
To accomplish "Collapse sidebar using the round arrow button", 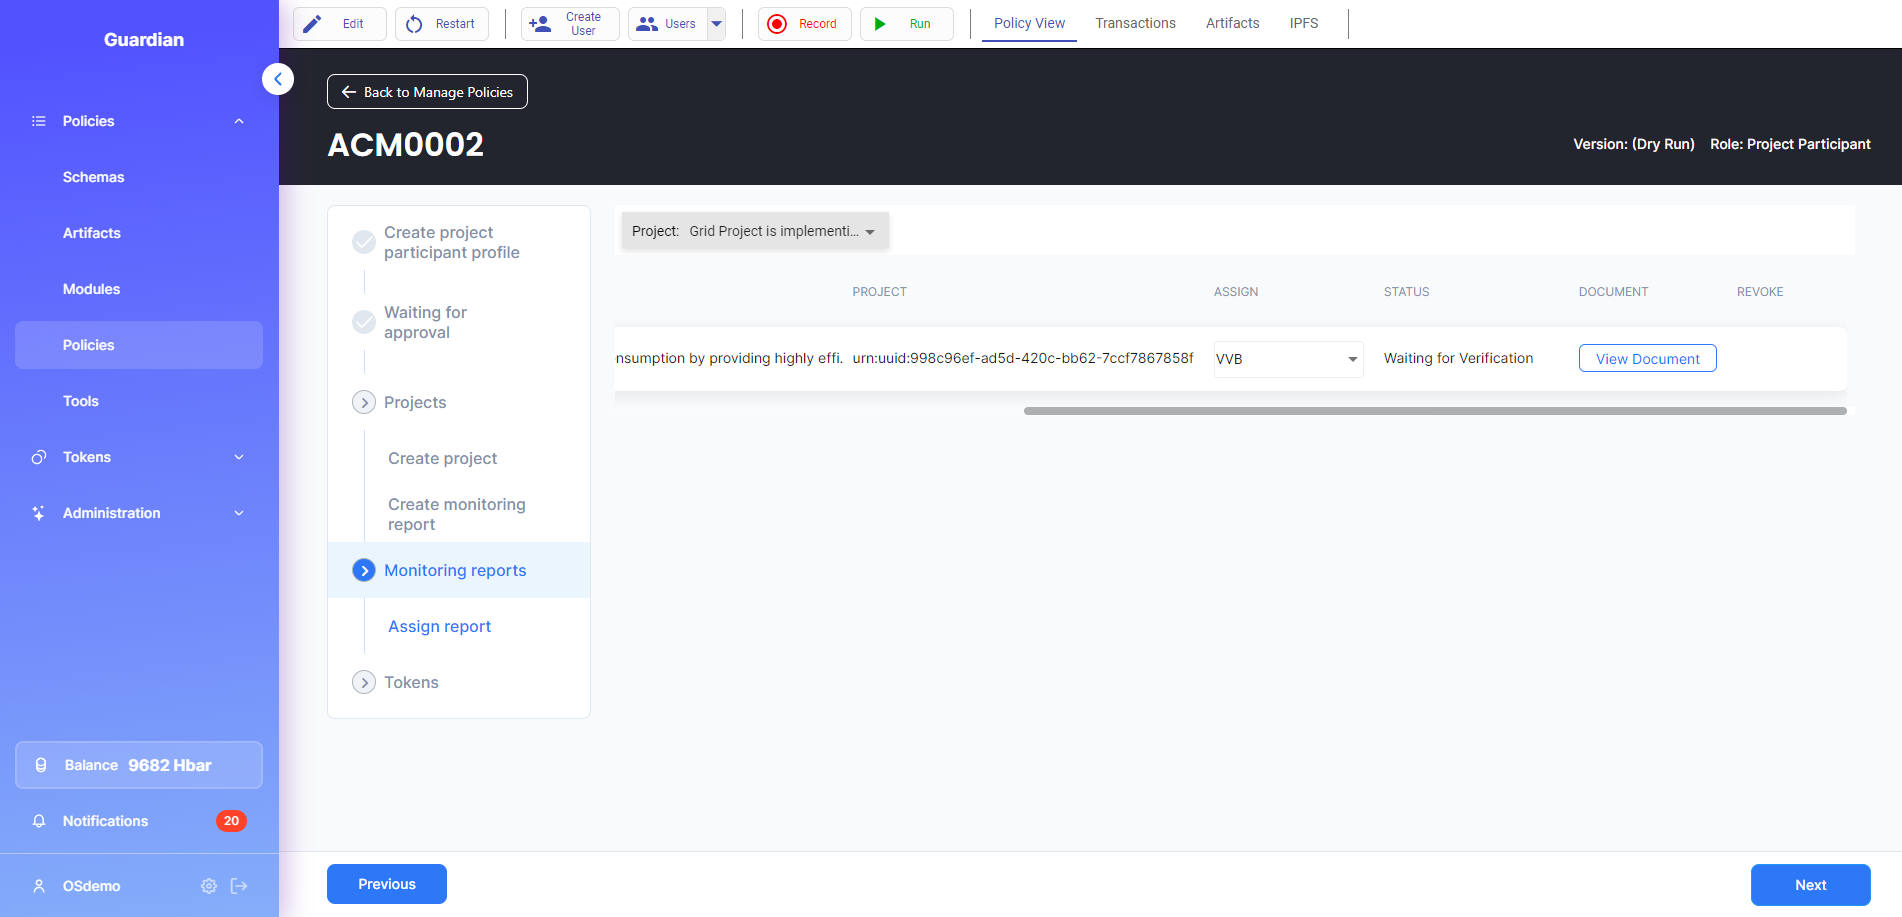I will pyautogui.click(x=278, y=79).
